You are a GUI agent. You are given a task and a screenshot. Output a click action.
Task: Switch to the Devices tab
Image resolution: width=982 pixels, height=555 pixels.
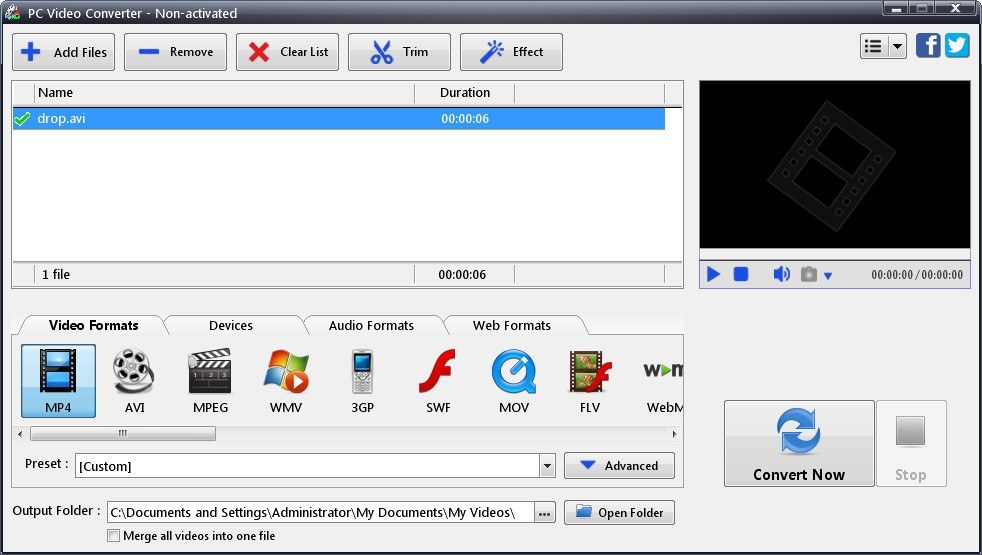230,325
